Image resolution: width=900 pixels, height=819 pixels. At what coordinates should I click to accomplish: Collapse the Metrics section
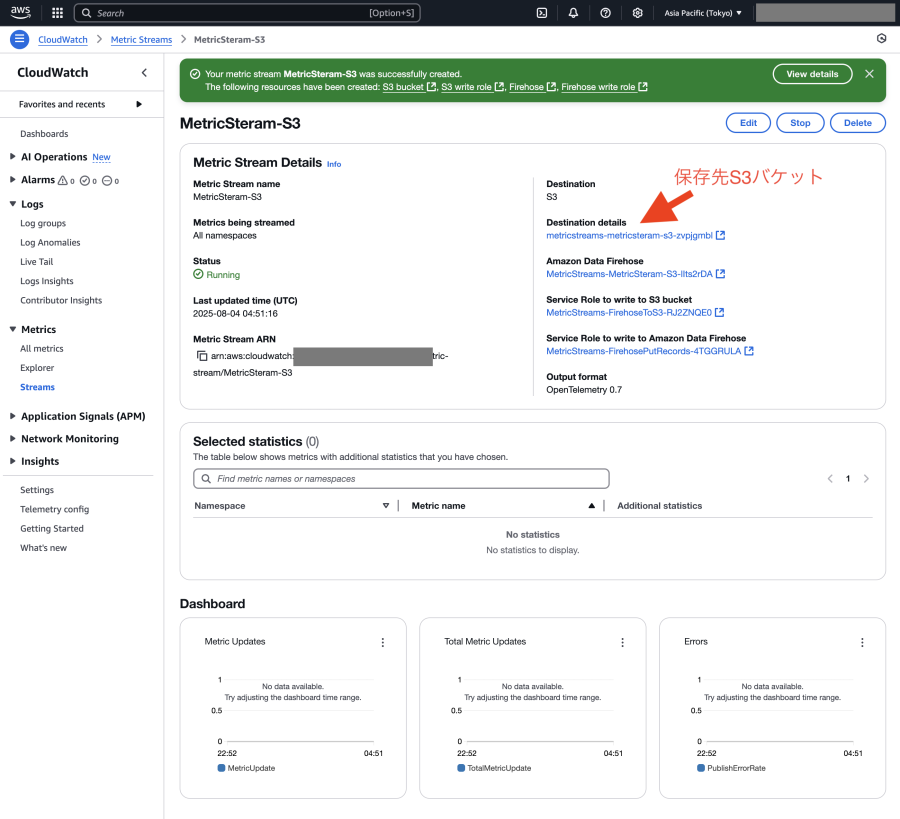pyautogui.click(x=13, y=329)
